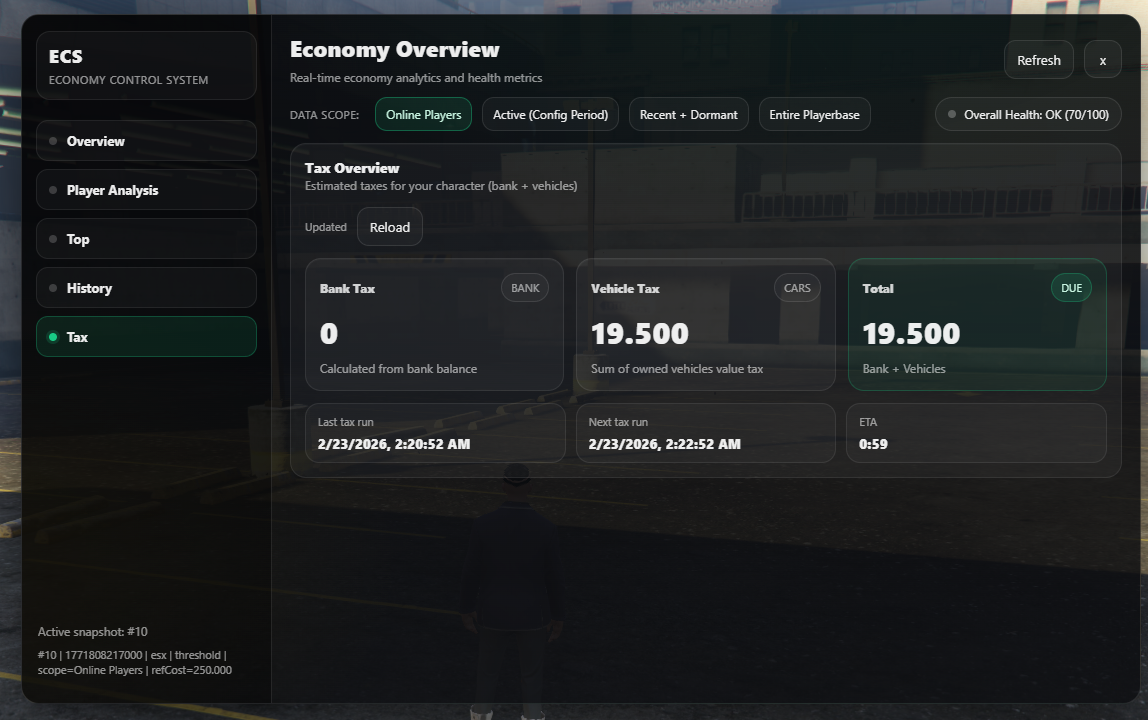Click the snapshot details text with refCost
Image resolution: width=1148 pixels, height=720 pixels.
[x=135, y=662]
